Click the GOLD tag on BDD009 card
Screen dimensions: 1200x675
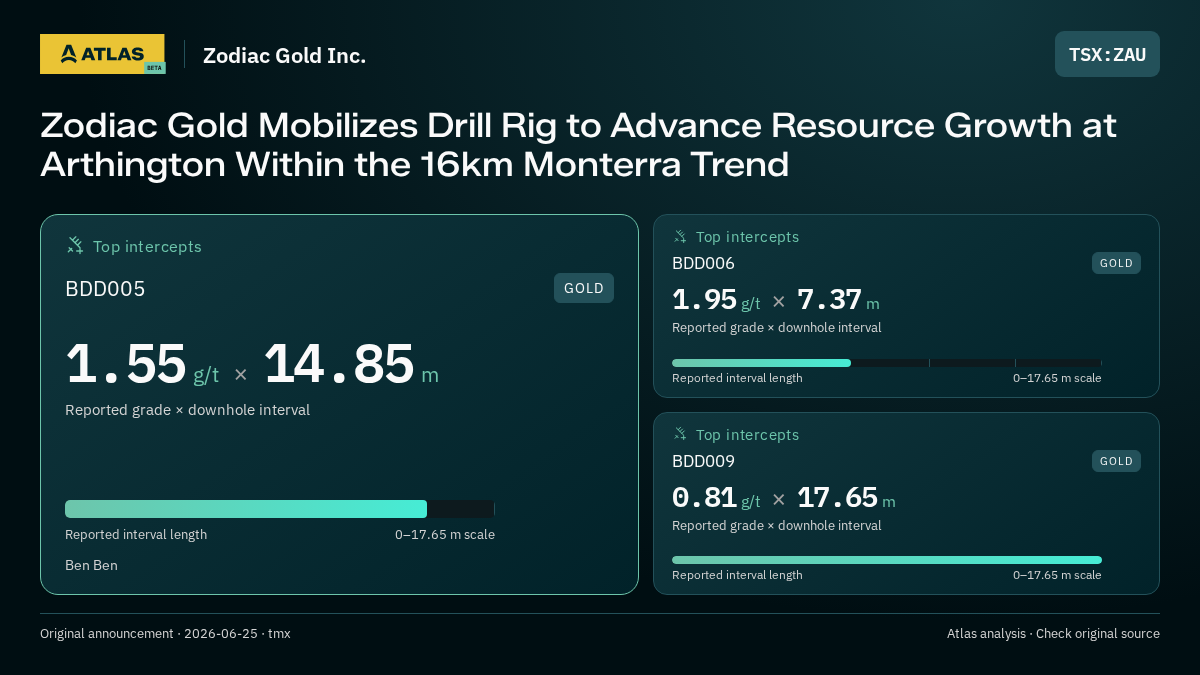1116,461
